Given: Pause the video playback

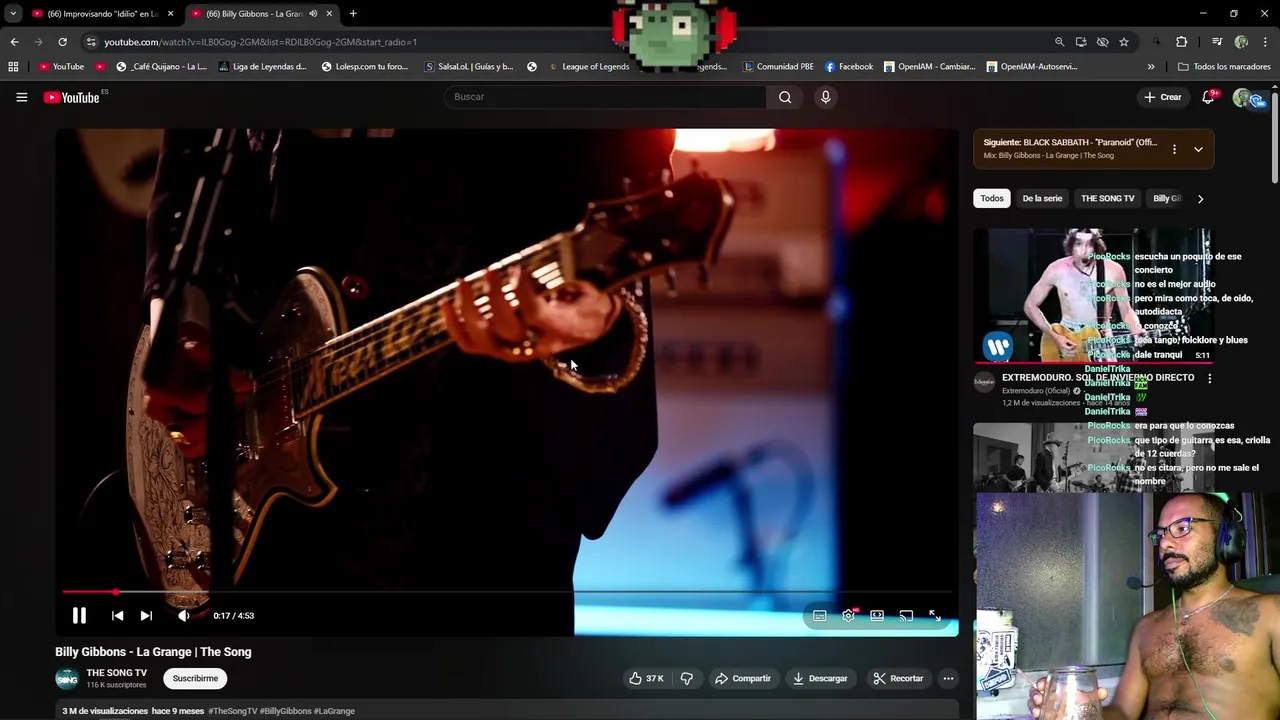Looking at the screenshot, I should [x=79, y=616].
